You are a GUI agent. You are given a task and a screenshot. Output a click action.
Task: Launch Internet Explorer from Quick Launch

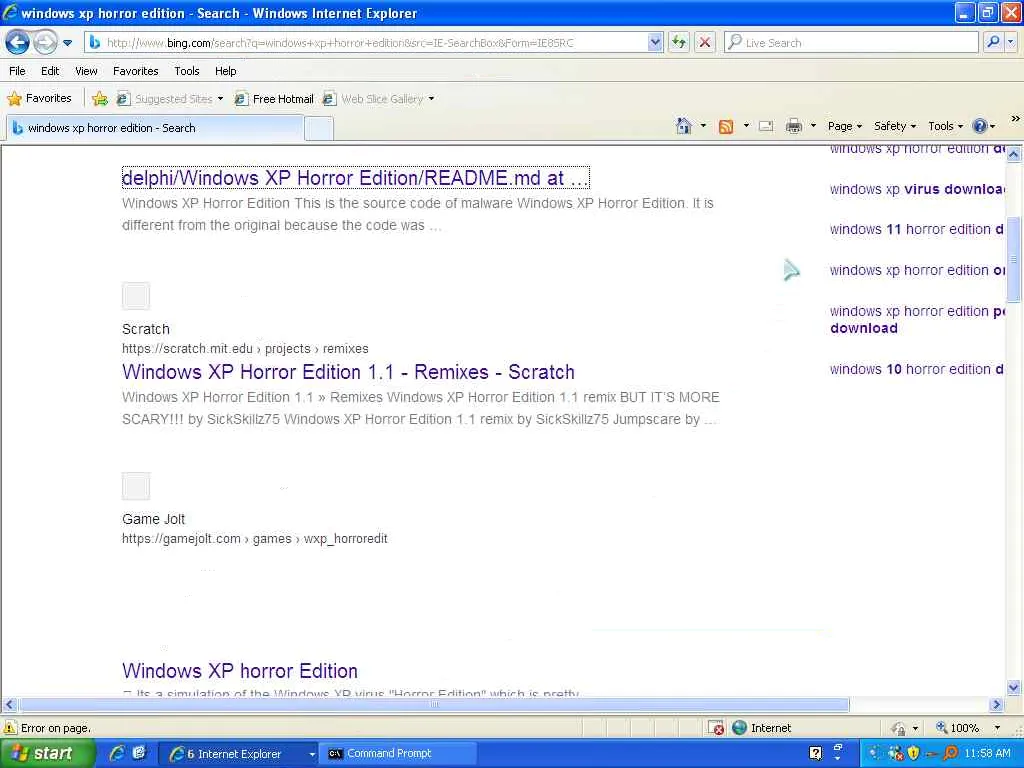click(x=117, y=754)
